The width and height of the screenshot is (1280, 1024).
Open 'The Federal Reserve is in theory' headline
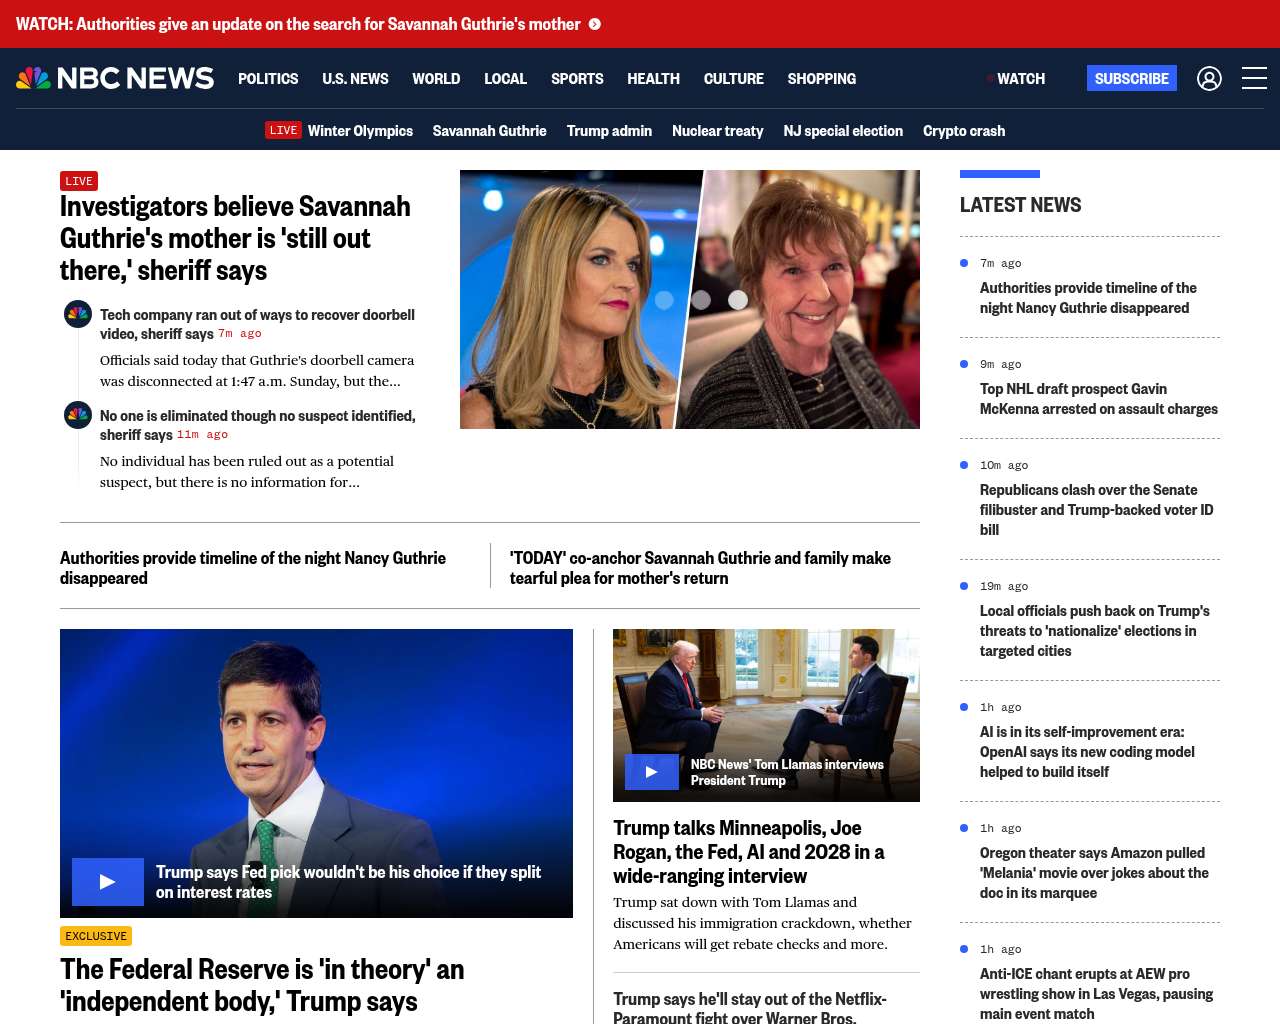pyautogui.click(x=262, y=985)
